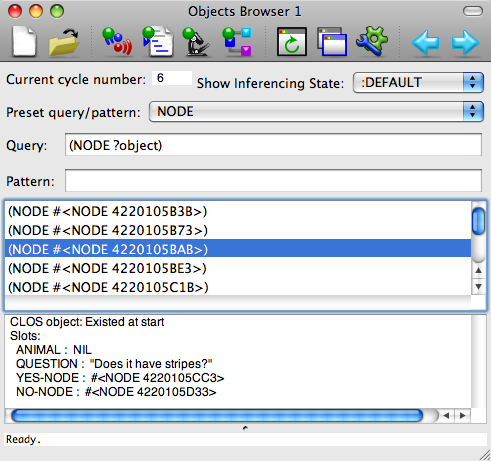Open settings with the gear wrench icon
The image size is (491, 461).
(372, 42)
